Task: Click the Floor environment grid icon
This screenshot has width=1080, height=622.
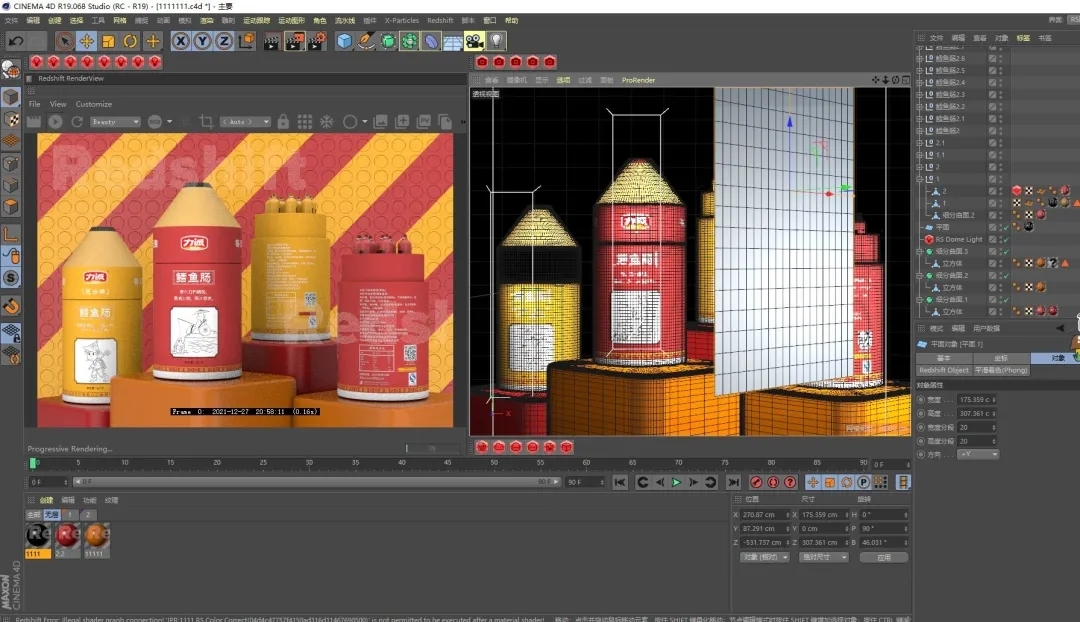Action: (453, 41)
